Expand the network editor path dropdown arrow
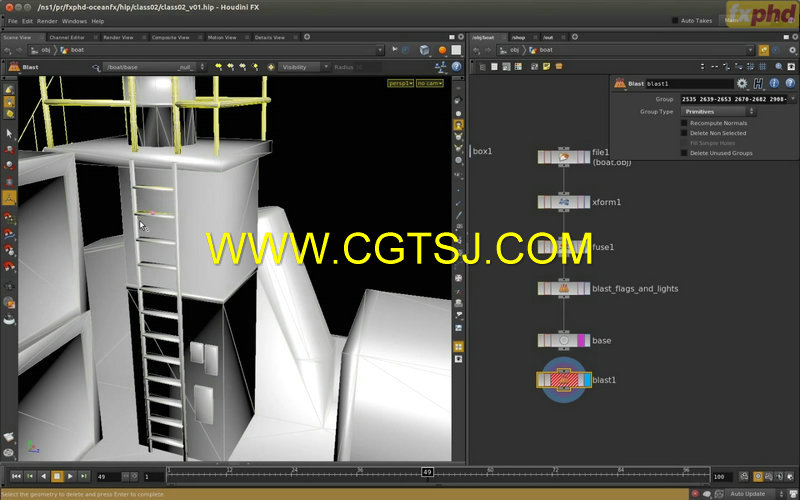This screenshot has height=500, width=800. click(x=750, y=50)
